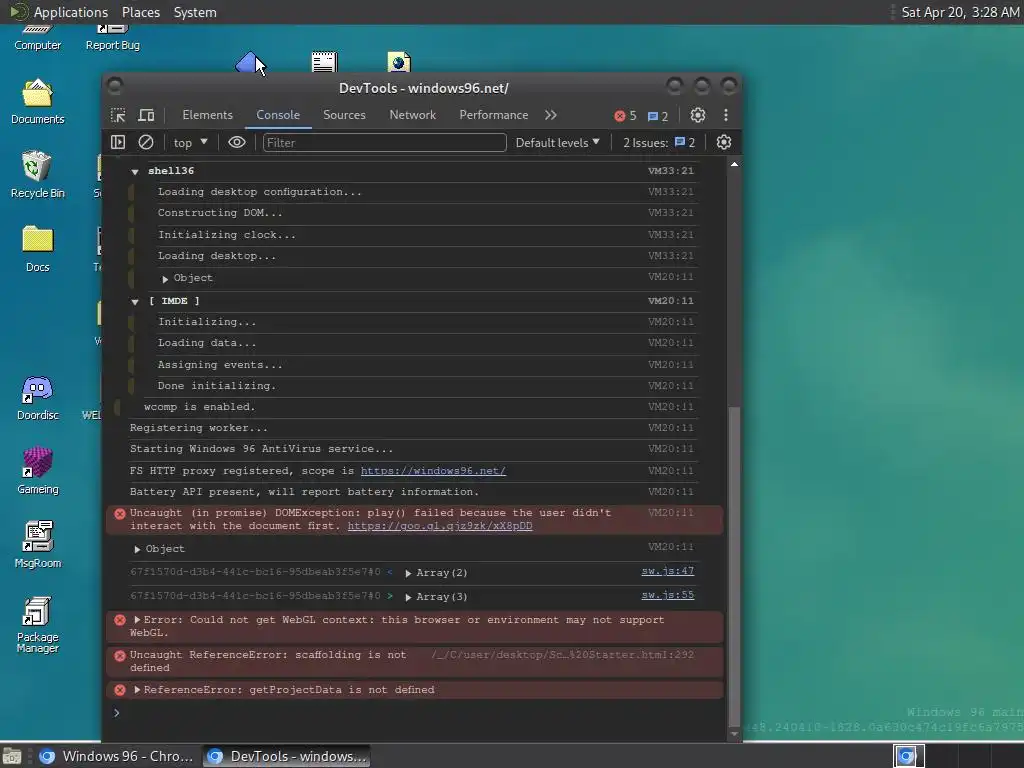Open the Report Bug desktop icon
Viewport: 1024px width, 768px height.
point(112,39)
